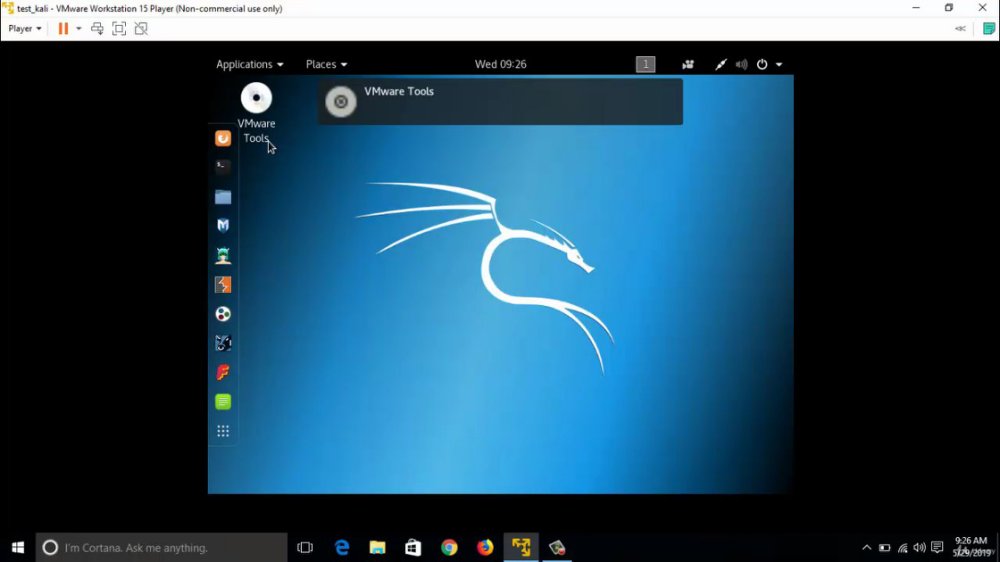The width and height of the screenshot is (1000, 562).
Task: Click the VMware Tools notification banner
Action: click(x=501, y=101)
